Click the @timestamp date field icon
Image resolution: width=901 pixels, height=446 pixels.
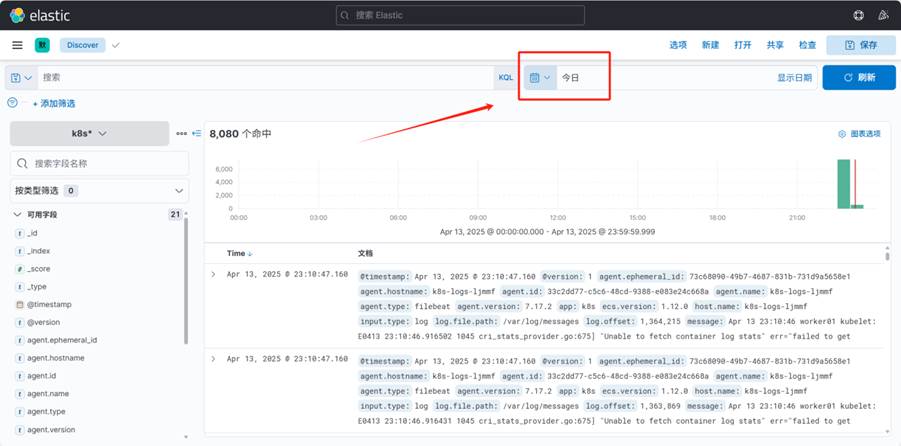pyautogui.click(x=20, y=304)
